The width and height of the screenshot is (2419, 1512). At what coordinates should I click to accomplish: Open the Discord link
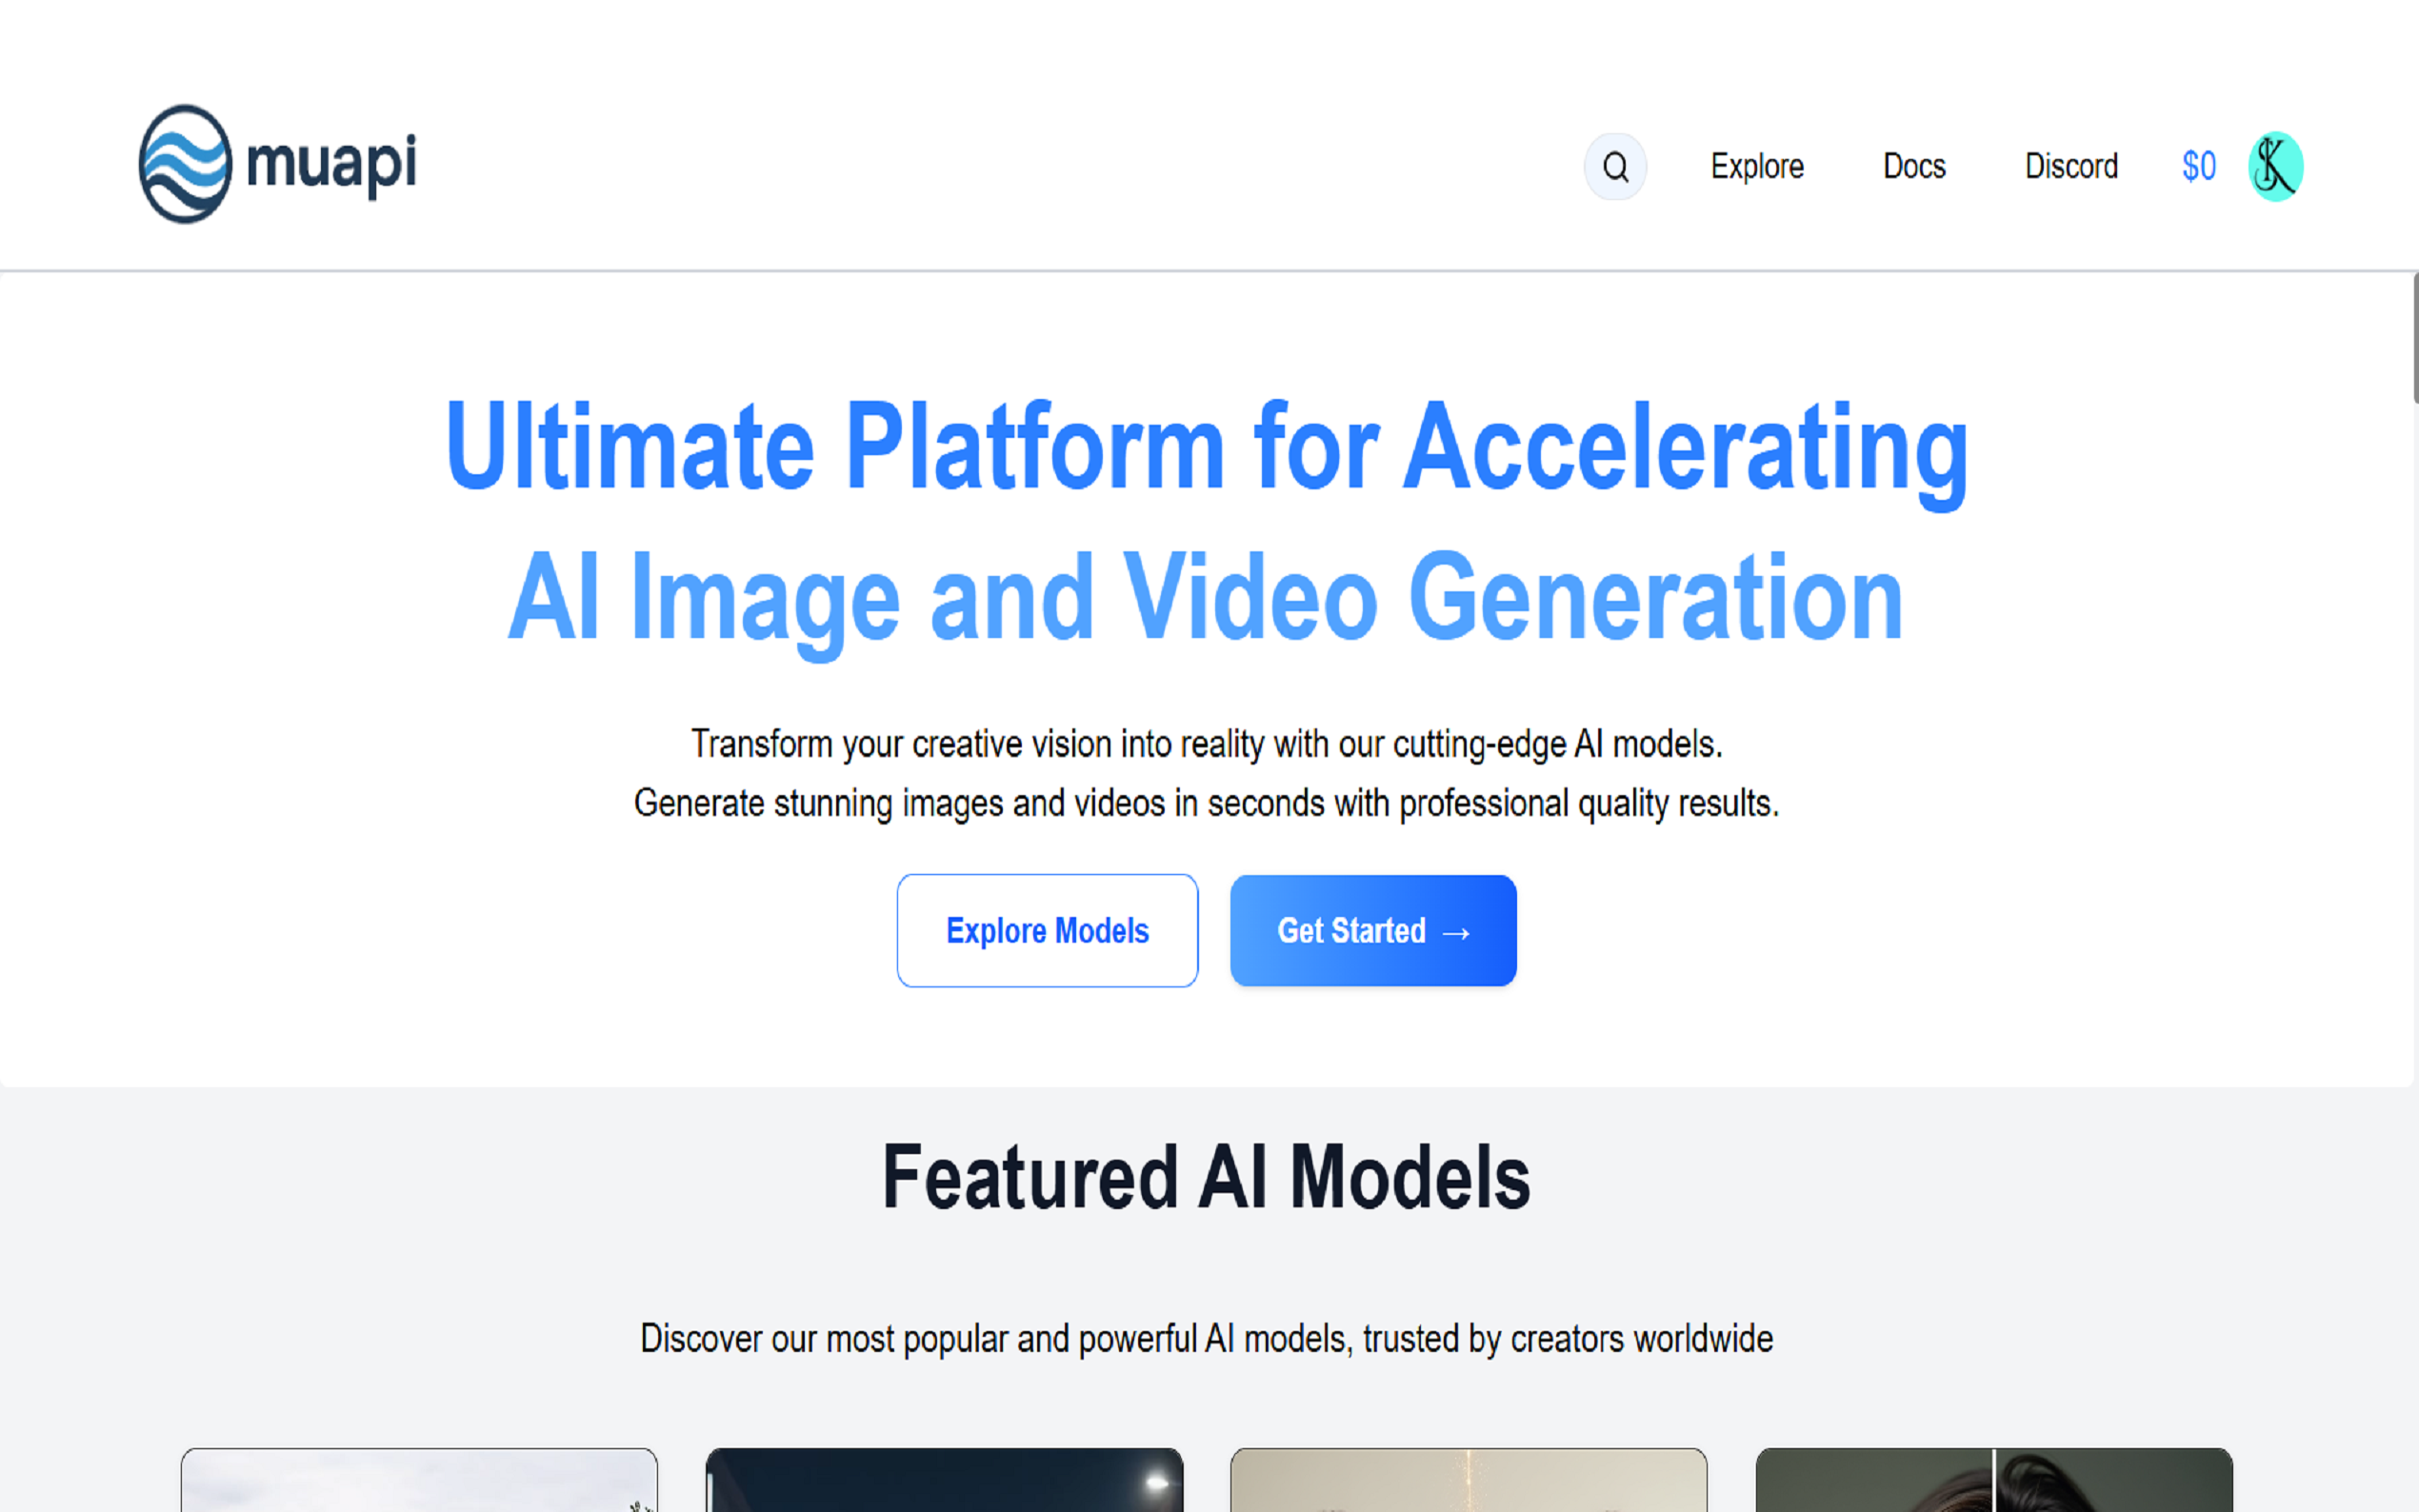(x=2070, y=166)
